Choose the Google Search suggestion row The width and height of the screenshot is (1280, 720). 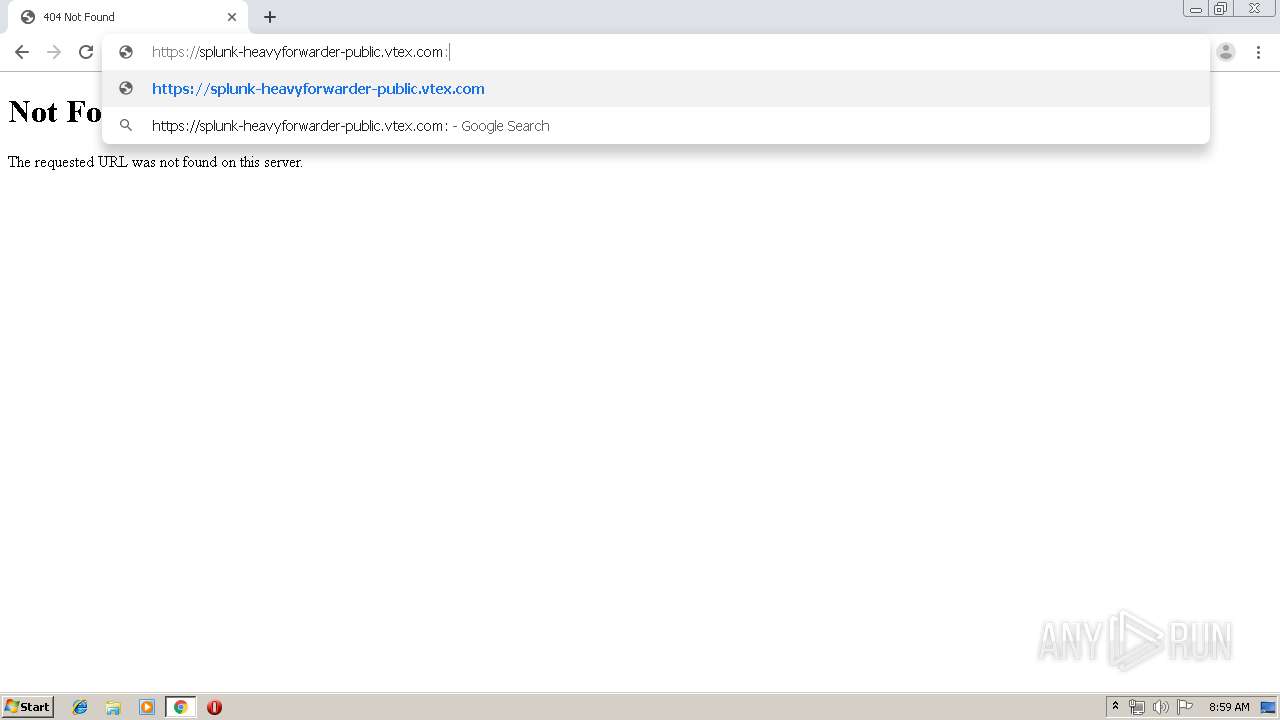click(x=655, y=126)
